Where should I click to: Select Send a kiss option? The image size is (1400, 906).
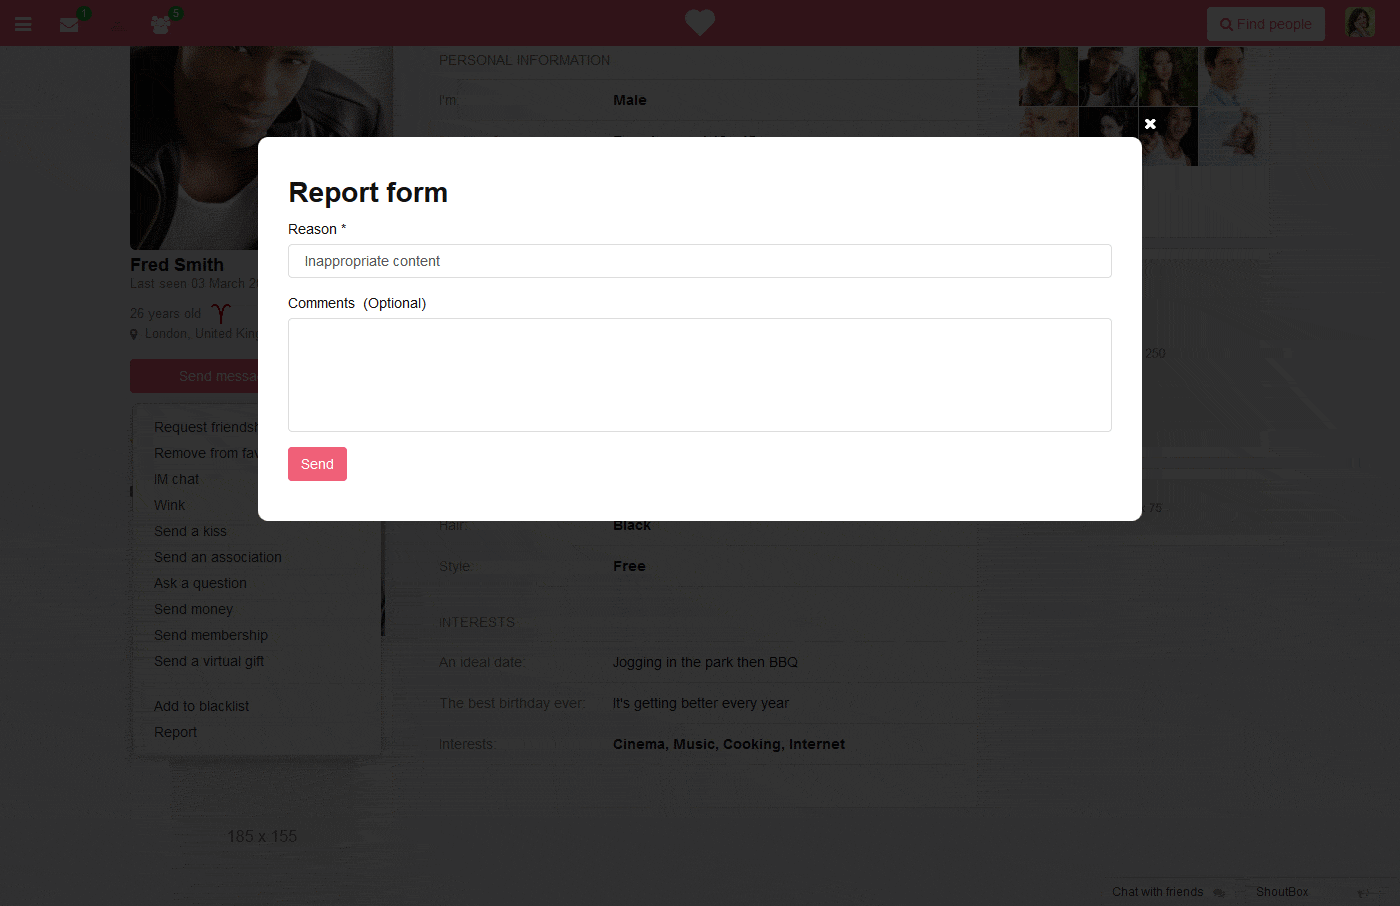click(190, 531)
